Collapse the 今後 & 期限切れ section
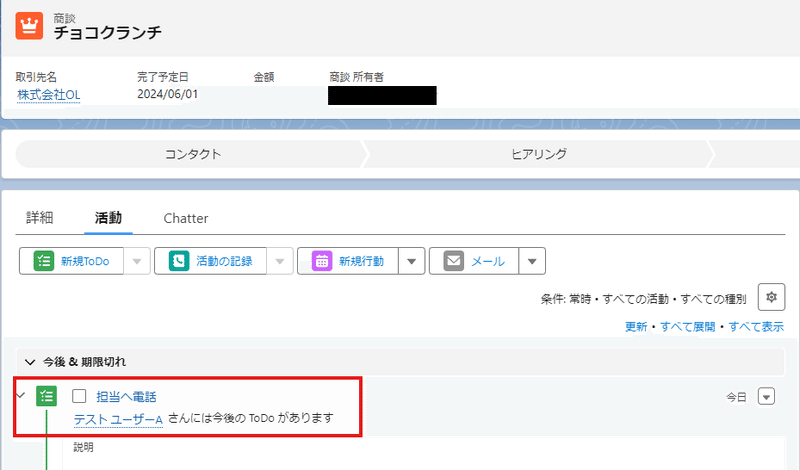Screen dimensions: 800x470 (30, 362)
